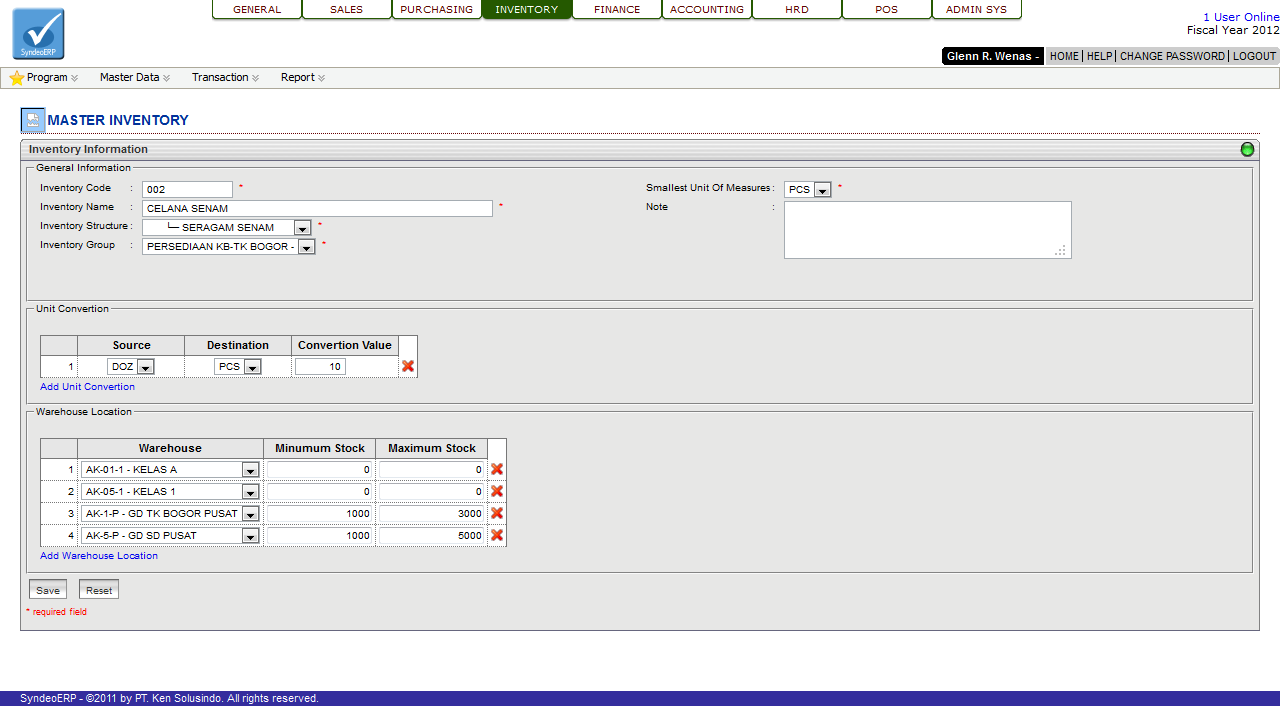Open the Transaction menu

225,77
